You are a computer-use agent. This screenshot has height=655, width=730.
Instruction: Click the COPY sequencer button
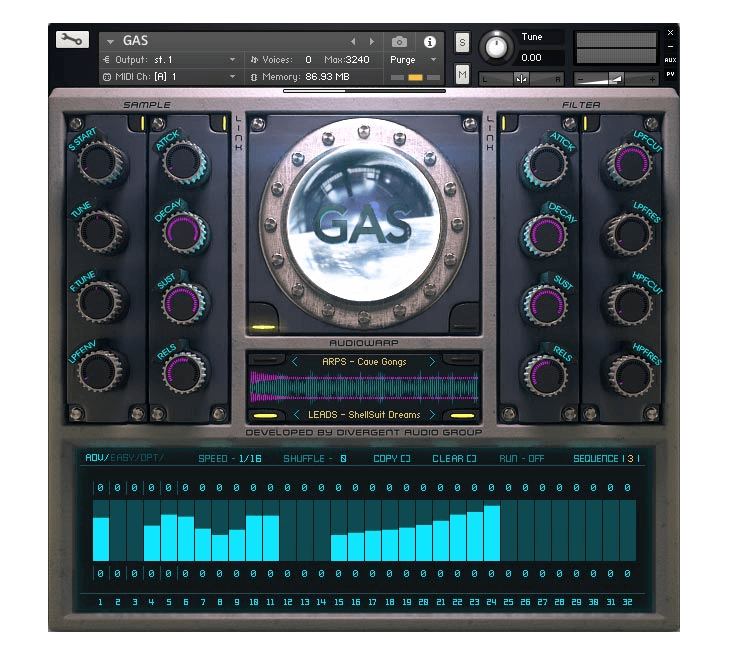click(x=392, y=459)
